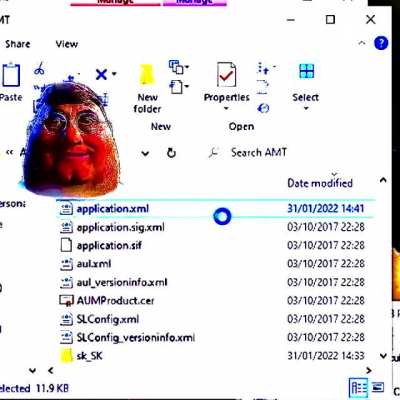Viewport: 400px width, 400px height.
Task: Click the blue Delete X icon
Action: [101, 74]
